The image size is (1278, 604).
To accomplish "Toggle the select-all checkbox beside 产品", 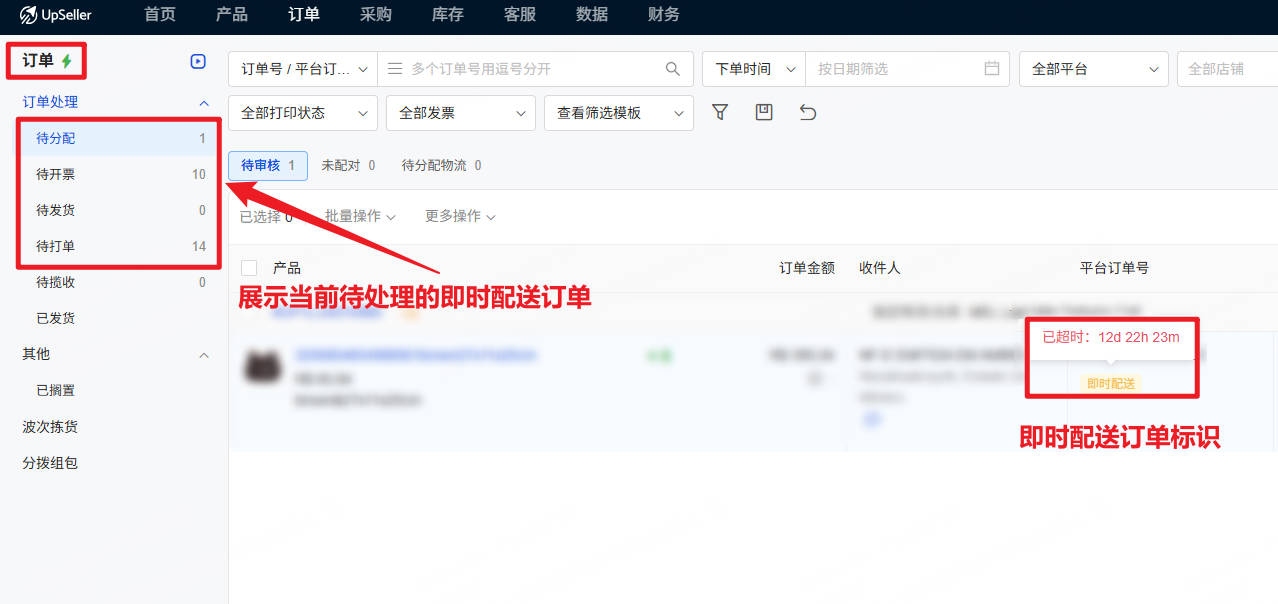I will (250, 268).
